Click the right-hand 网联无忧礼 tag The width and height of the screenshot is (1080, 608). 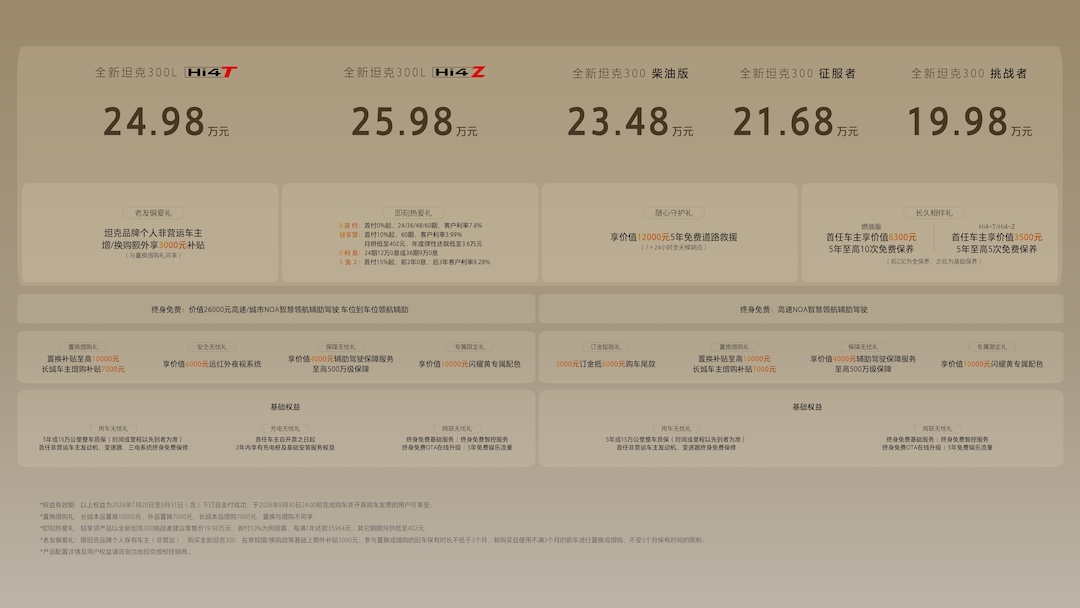coord(937,428)
